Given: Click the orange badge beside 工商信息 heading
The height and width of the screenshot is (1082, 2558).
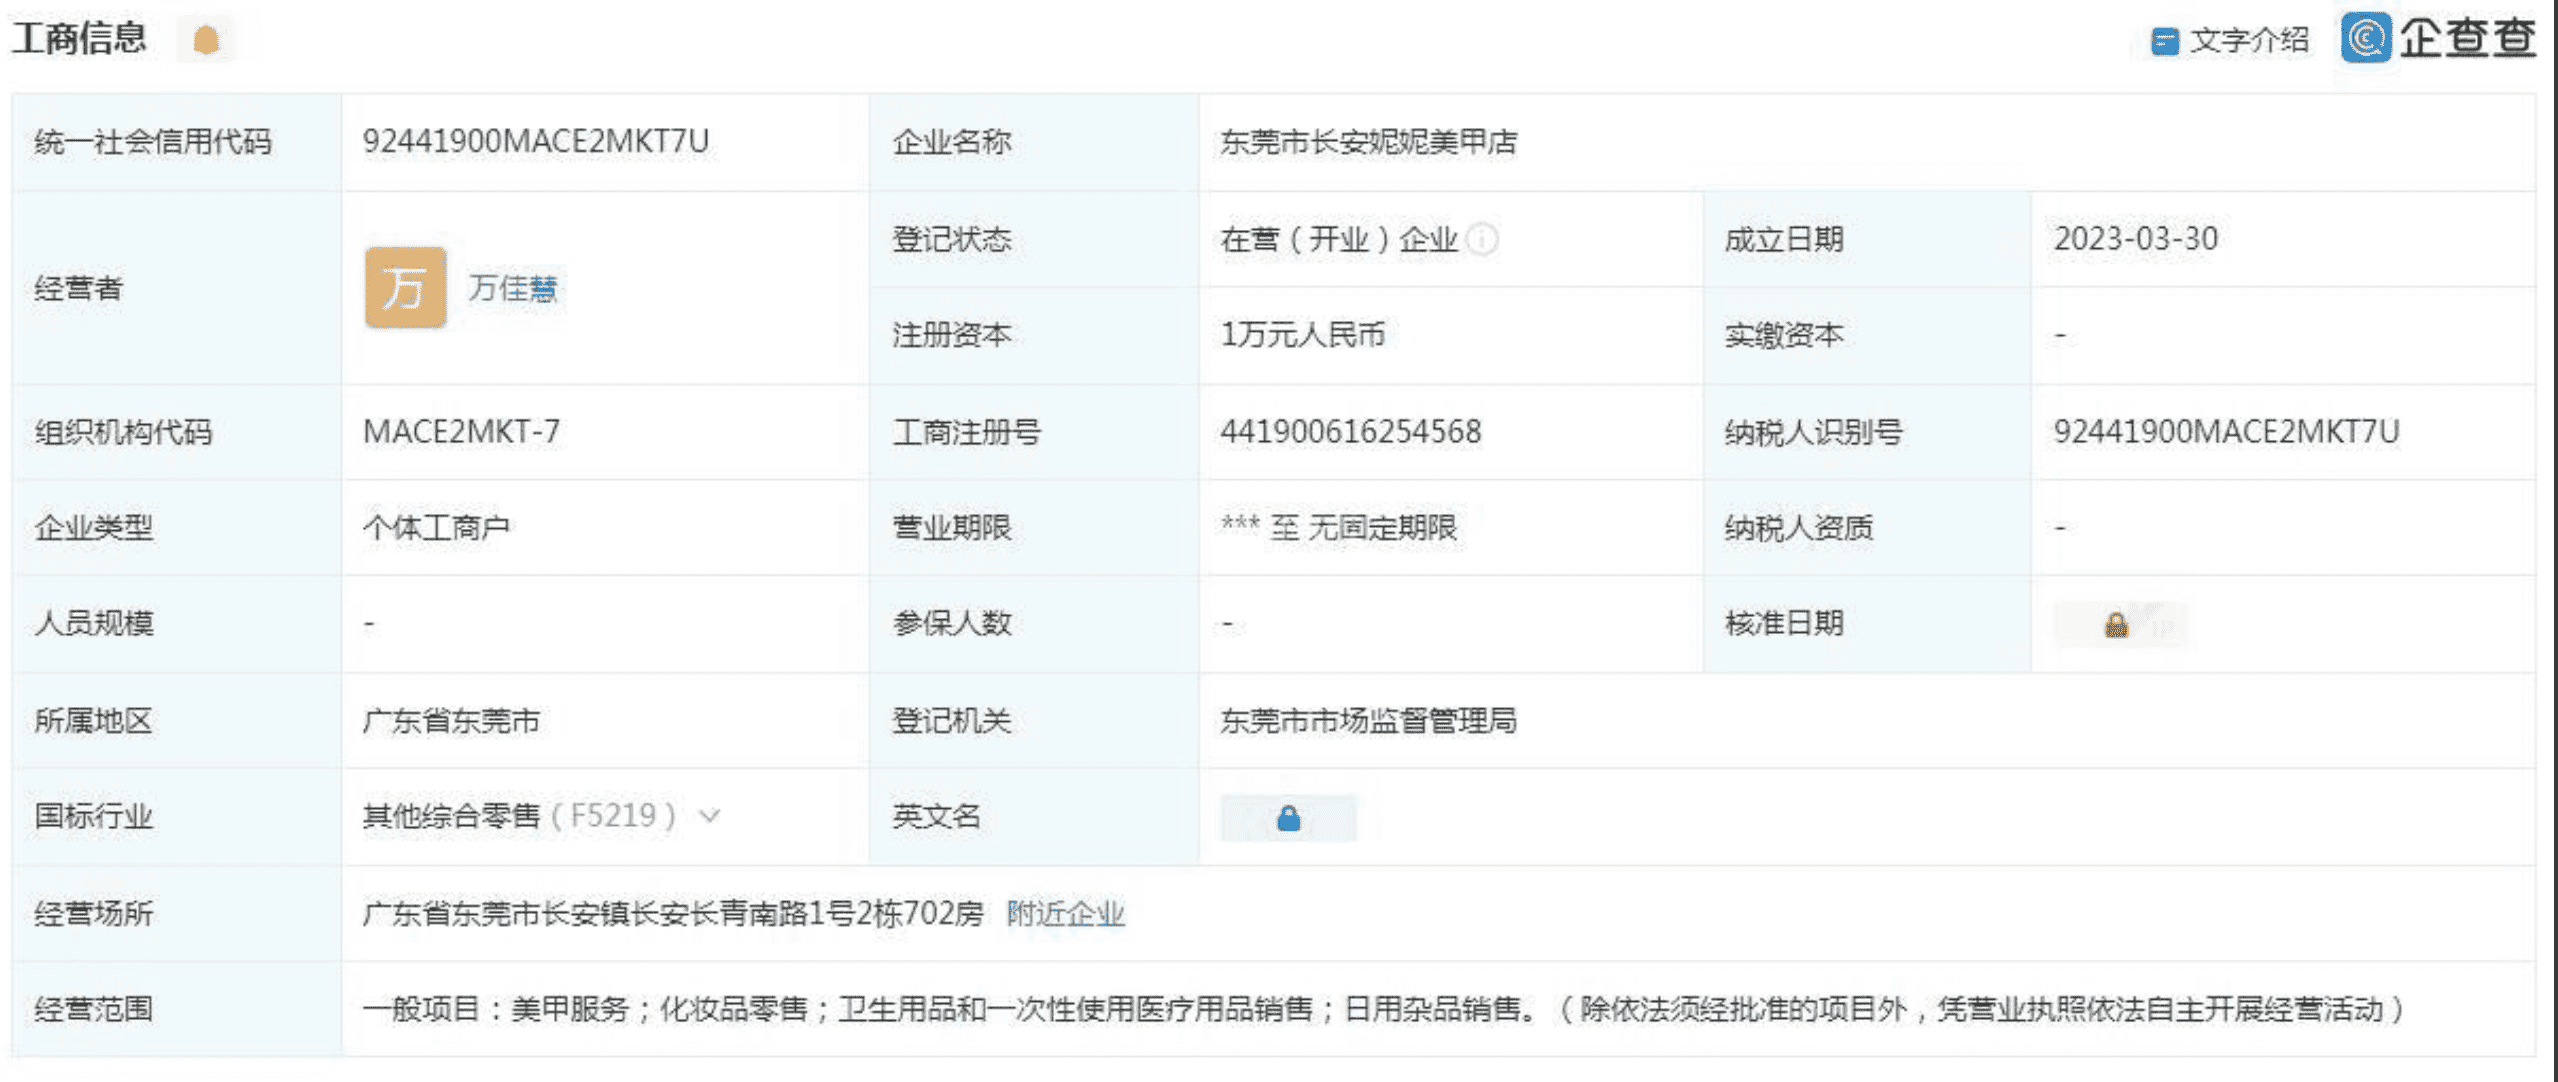Looking at the screenshot, I should coord(206,40).
